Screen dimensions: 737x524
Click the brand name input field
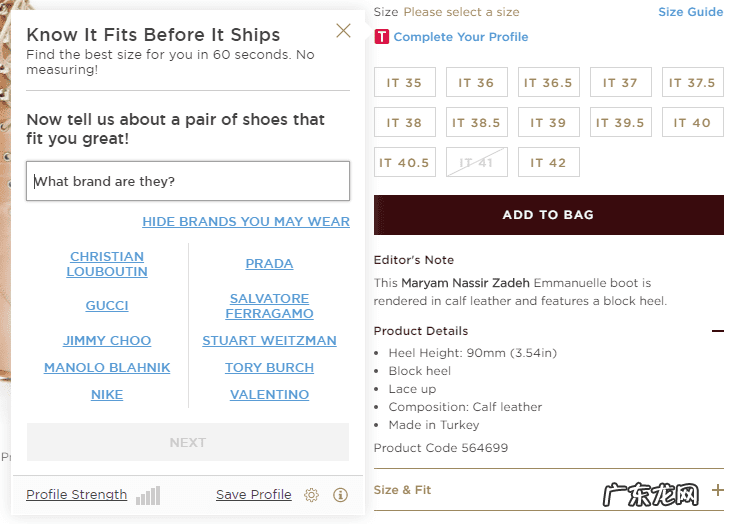pos(188,181)
